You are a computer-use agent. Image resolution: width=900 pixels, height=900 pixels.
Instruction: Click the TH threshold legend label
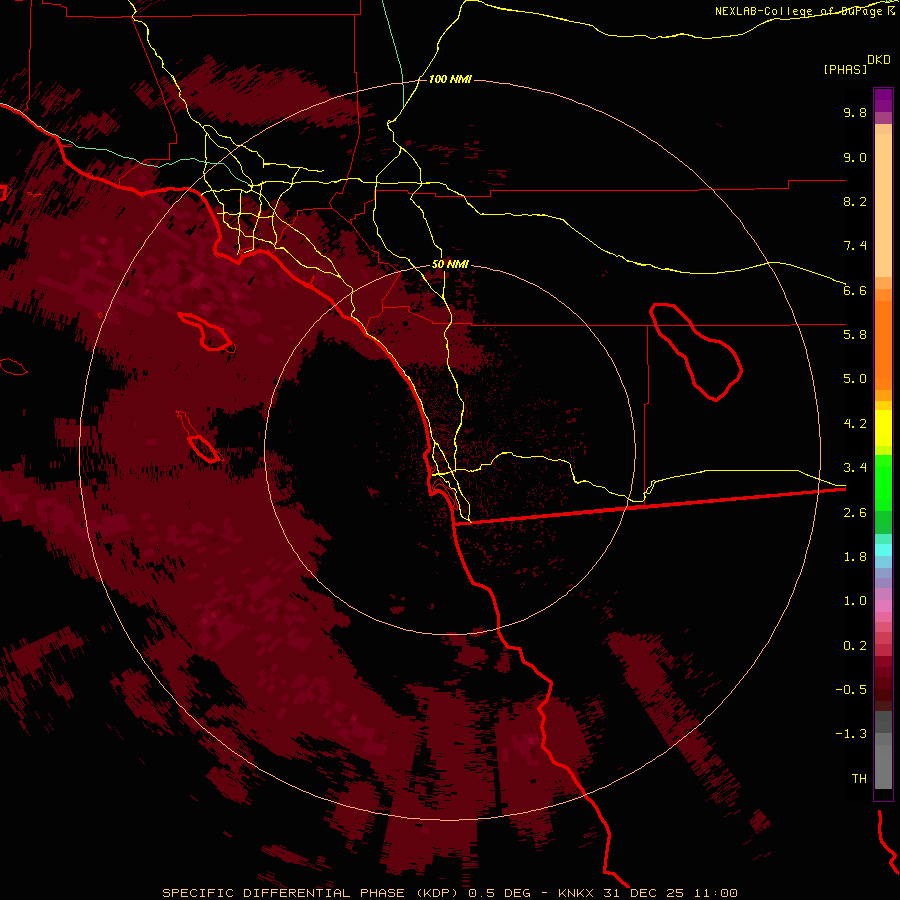click(859, 779)
